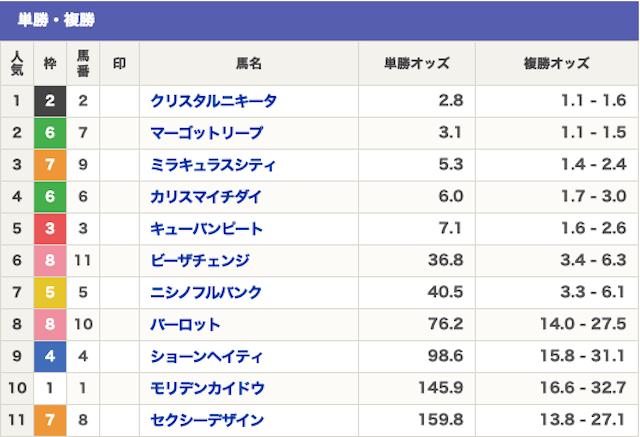Open horse バーロット link

tap(185, 324)
